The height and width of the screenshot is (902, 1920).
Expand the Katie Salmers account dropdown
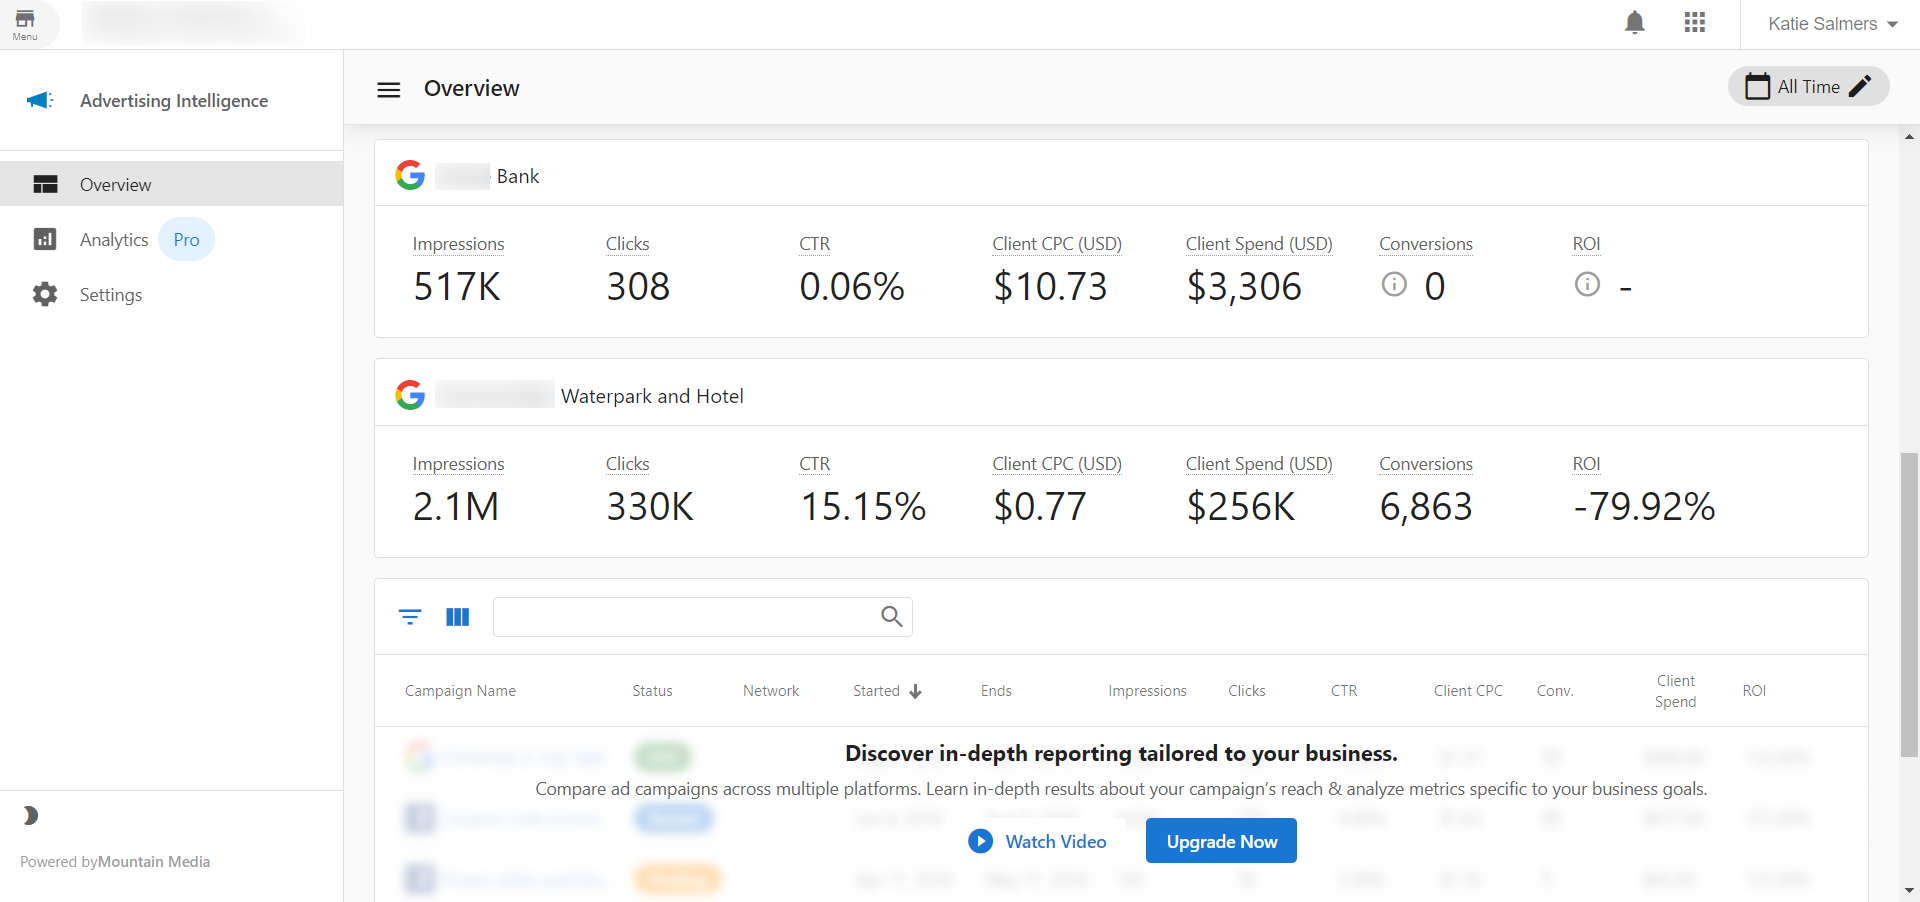pyautogui.click(x=1831, y=23)
